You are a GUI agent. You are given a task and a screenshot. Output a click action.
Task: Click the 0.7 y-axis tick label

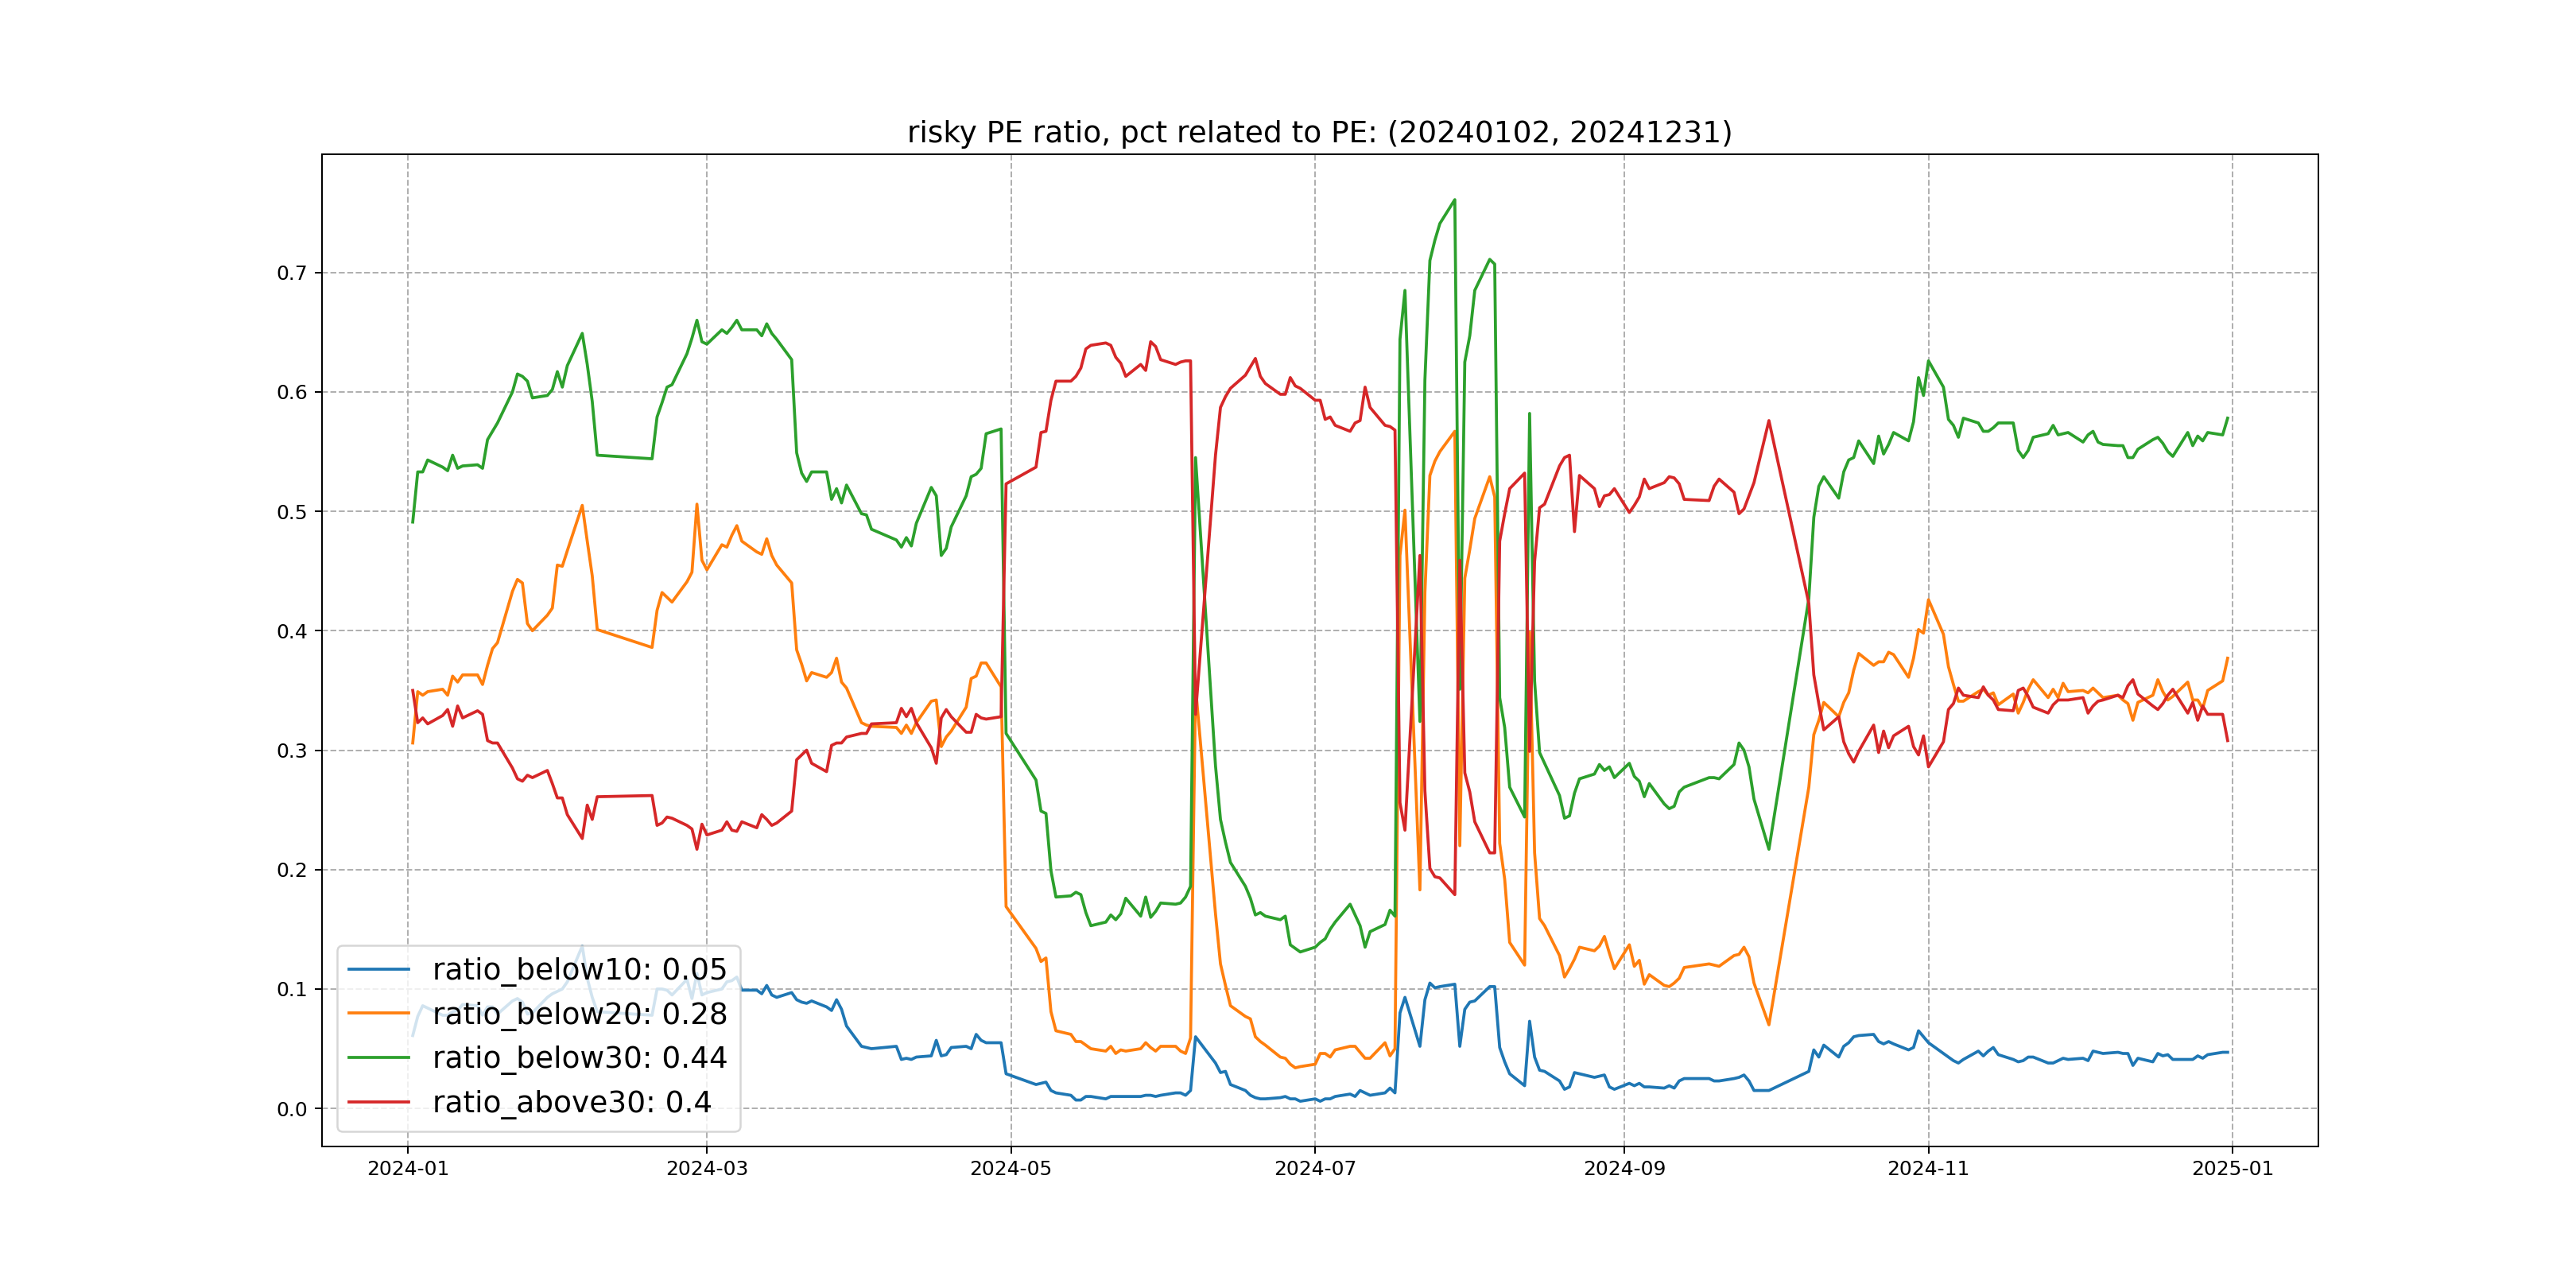(292, 273)
